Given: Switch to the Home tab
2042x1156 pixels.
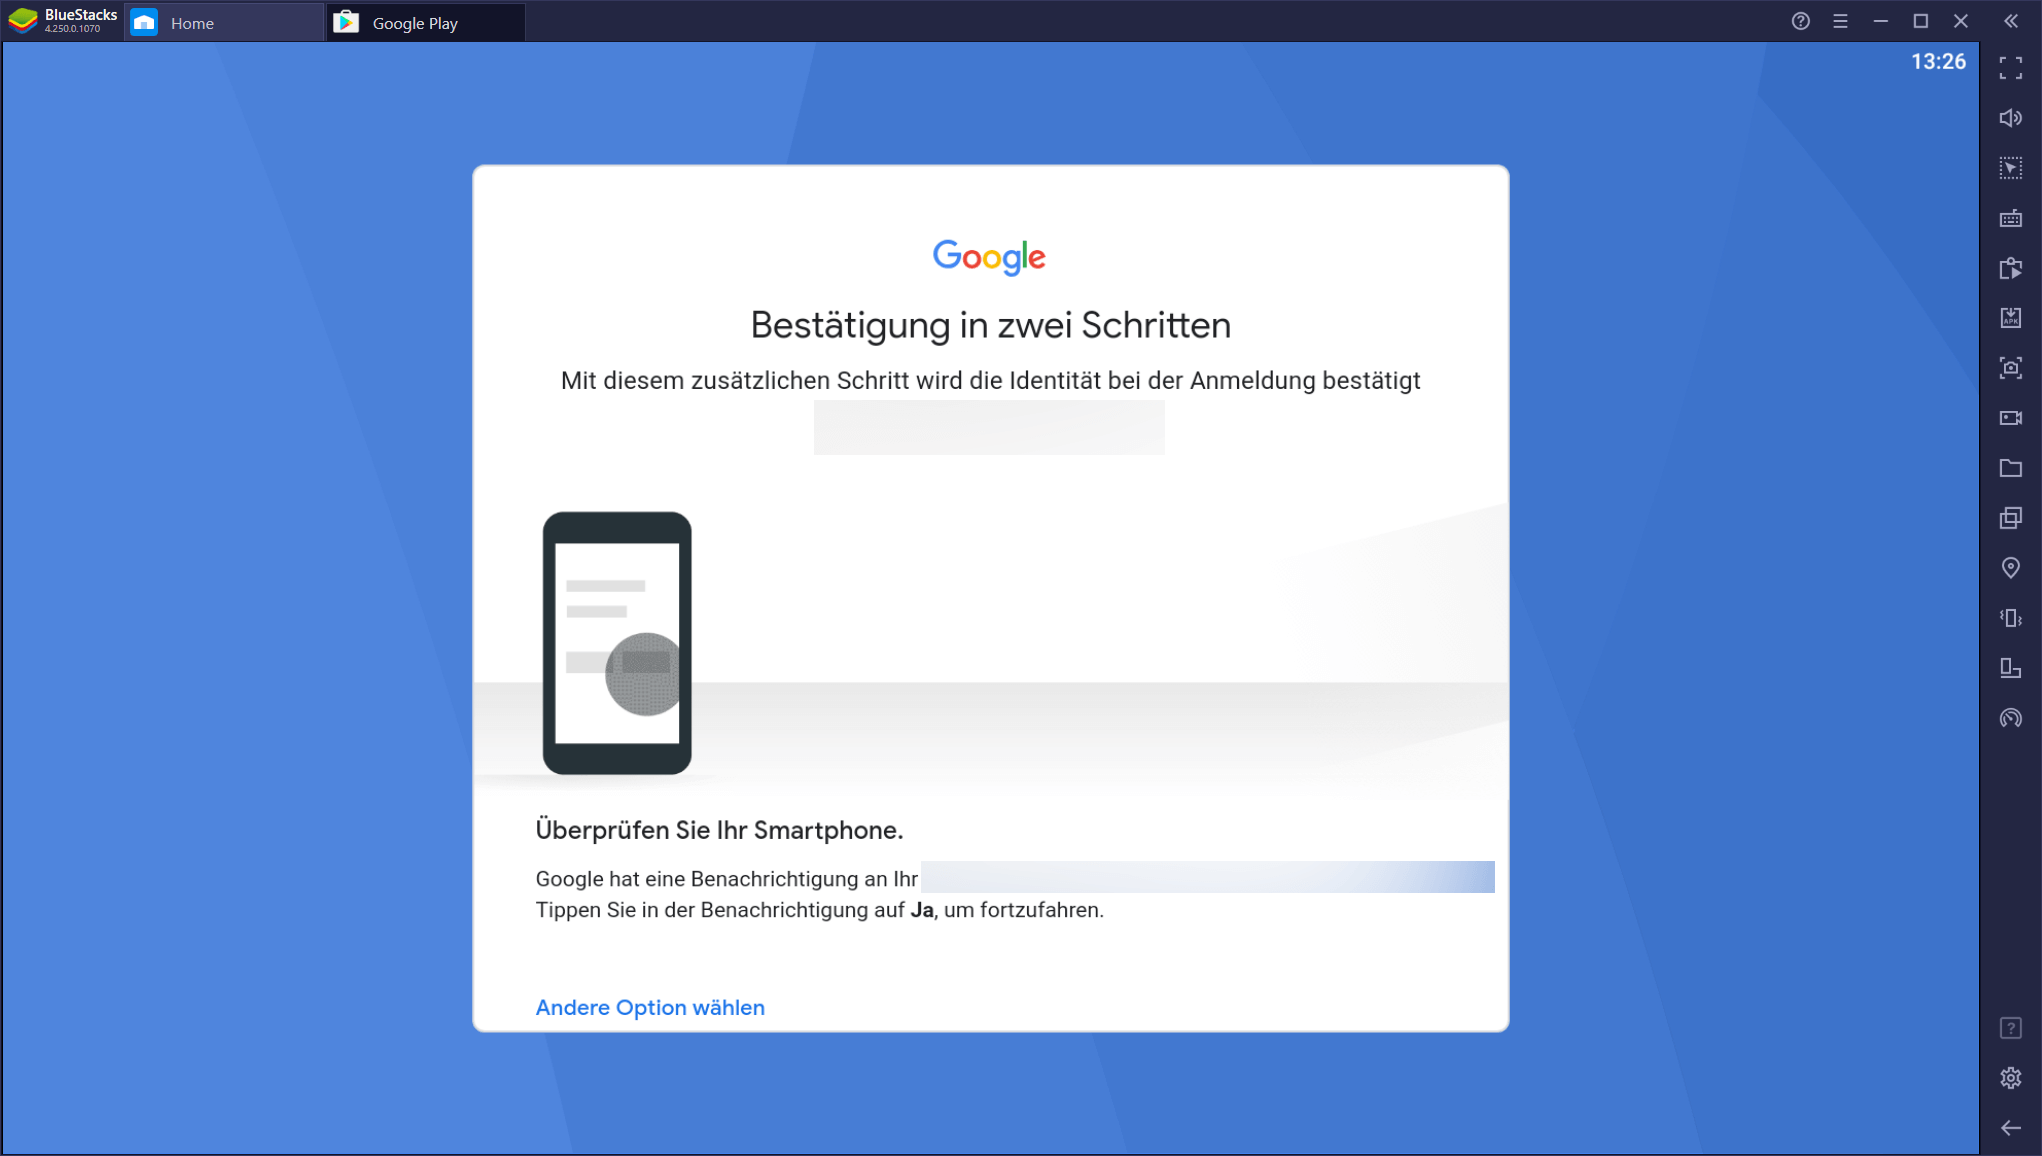Looking at the screenshot, I should point(192,22).
